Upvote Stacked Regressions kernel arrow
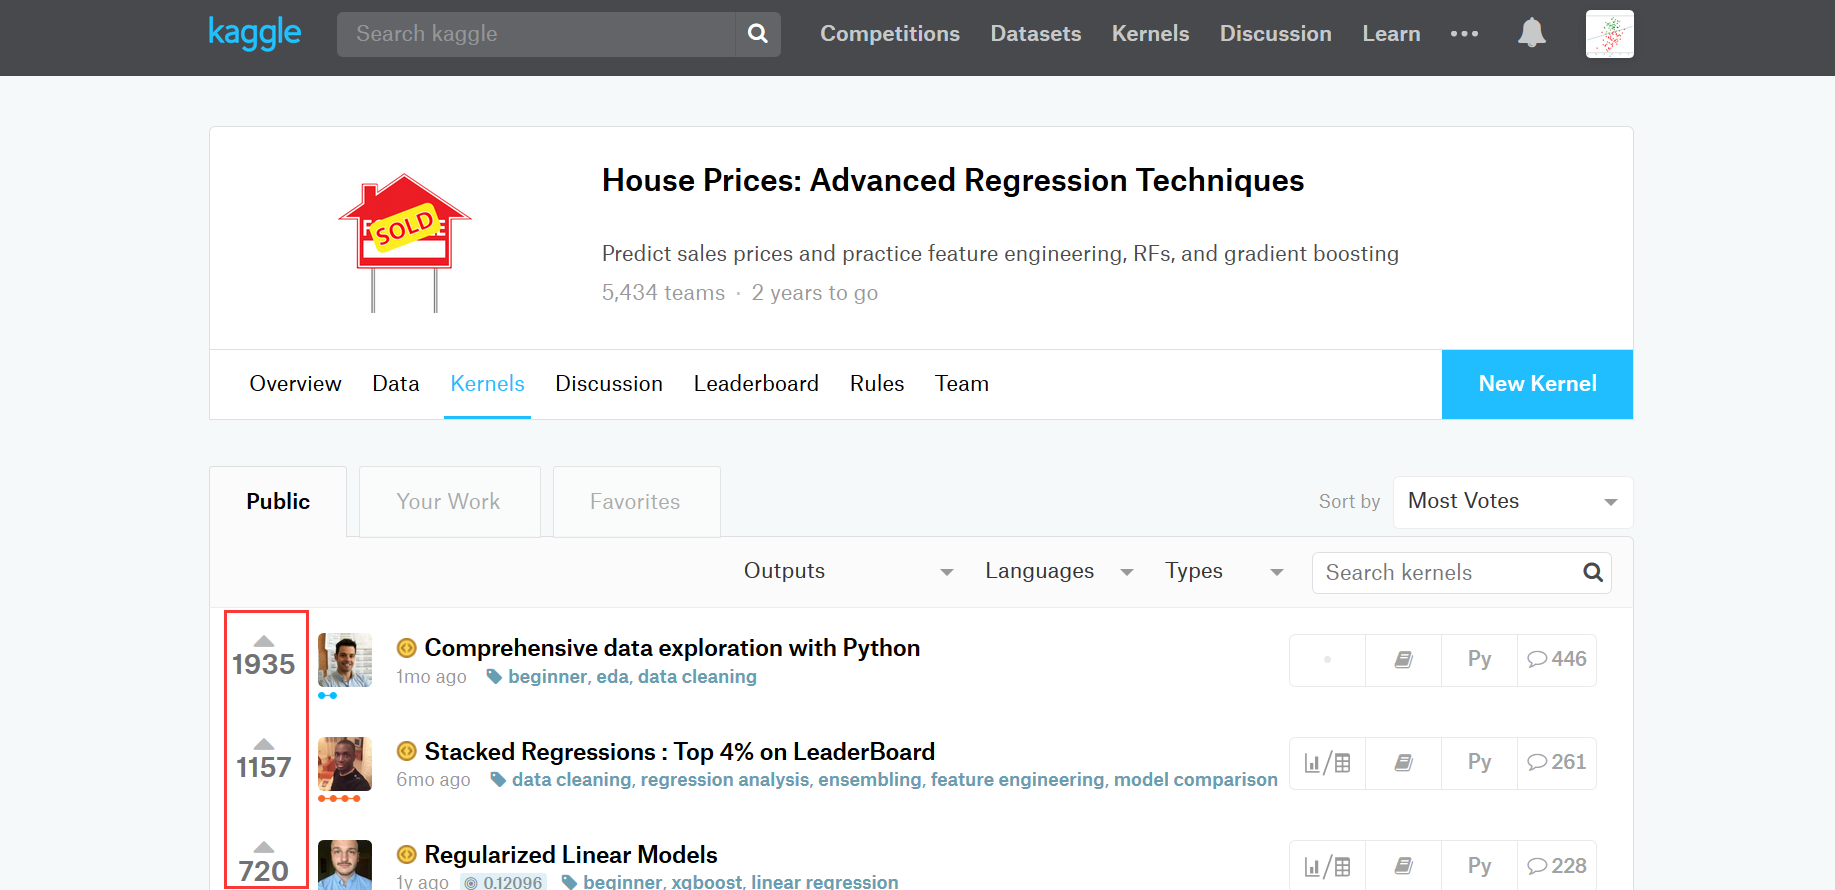The width and height of the screenshot is (1835, 890). tap(264, 744)
